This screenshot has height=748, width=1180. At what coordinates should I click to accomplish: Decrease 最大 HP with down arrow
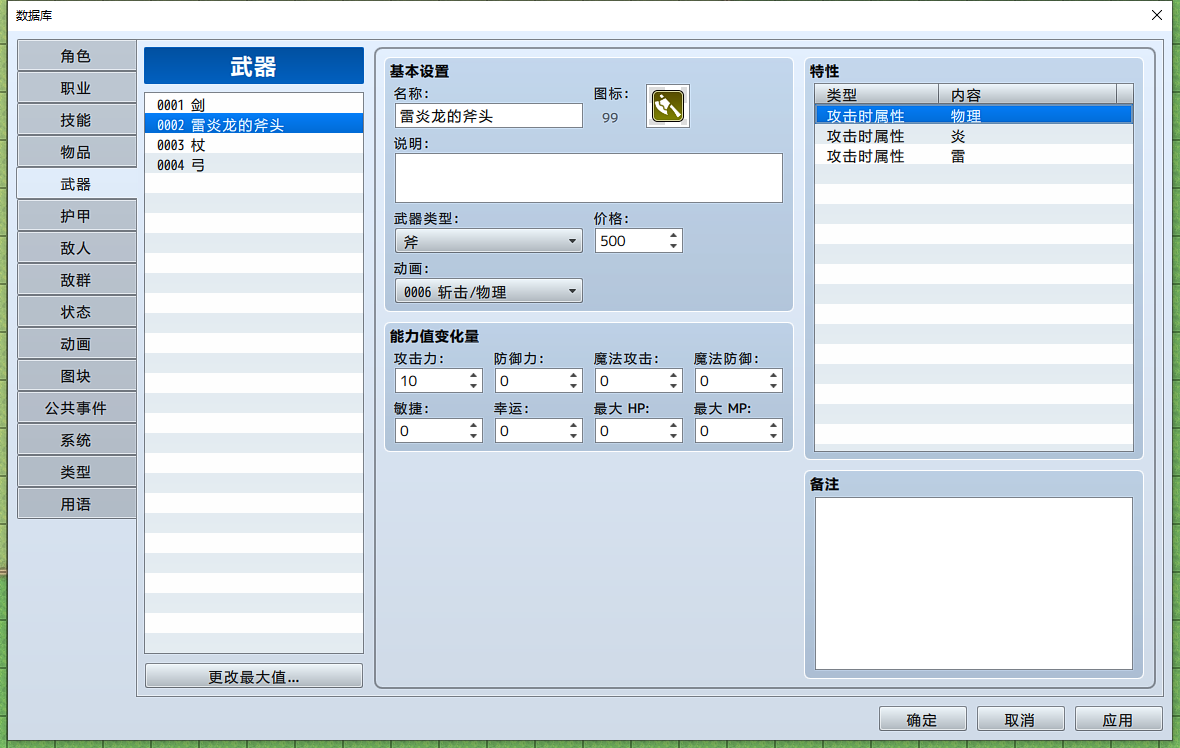coord(674,436)
